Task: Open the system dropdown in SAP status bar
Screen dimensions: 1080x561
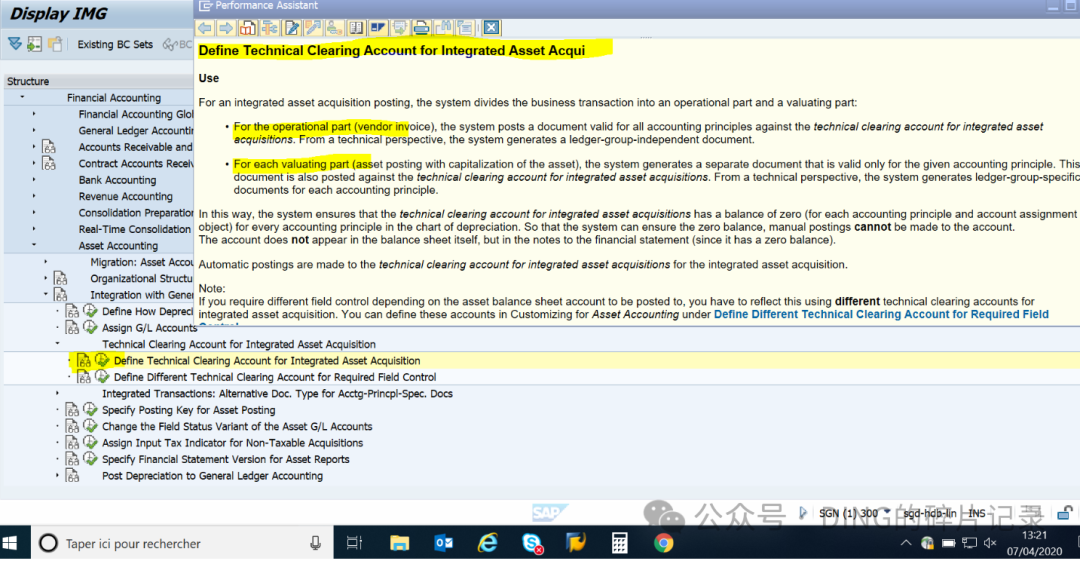Action: tap(887, 512)
